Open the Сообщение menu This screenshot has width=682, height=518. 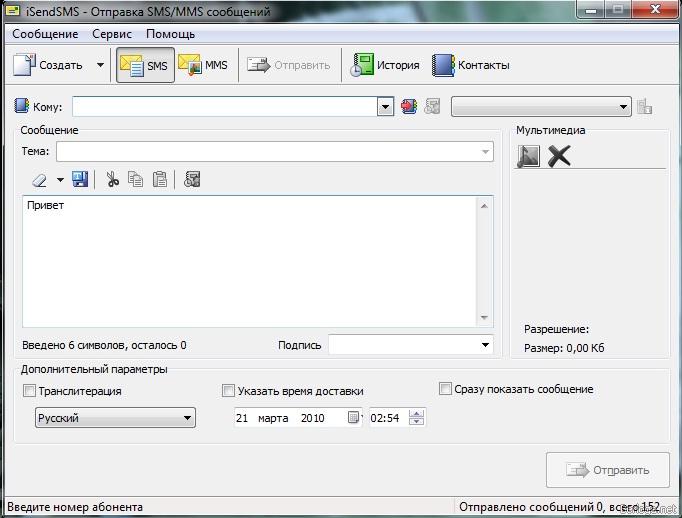click(45, 34)
